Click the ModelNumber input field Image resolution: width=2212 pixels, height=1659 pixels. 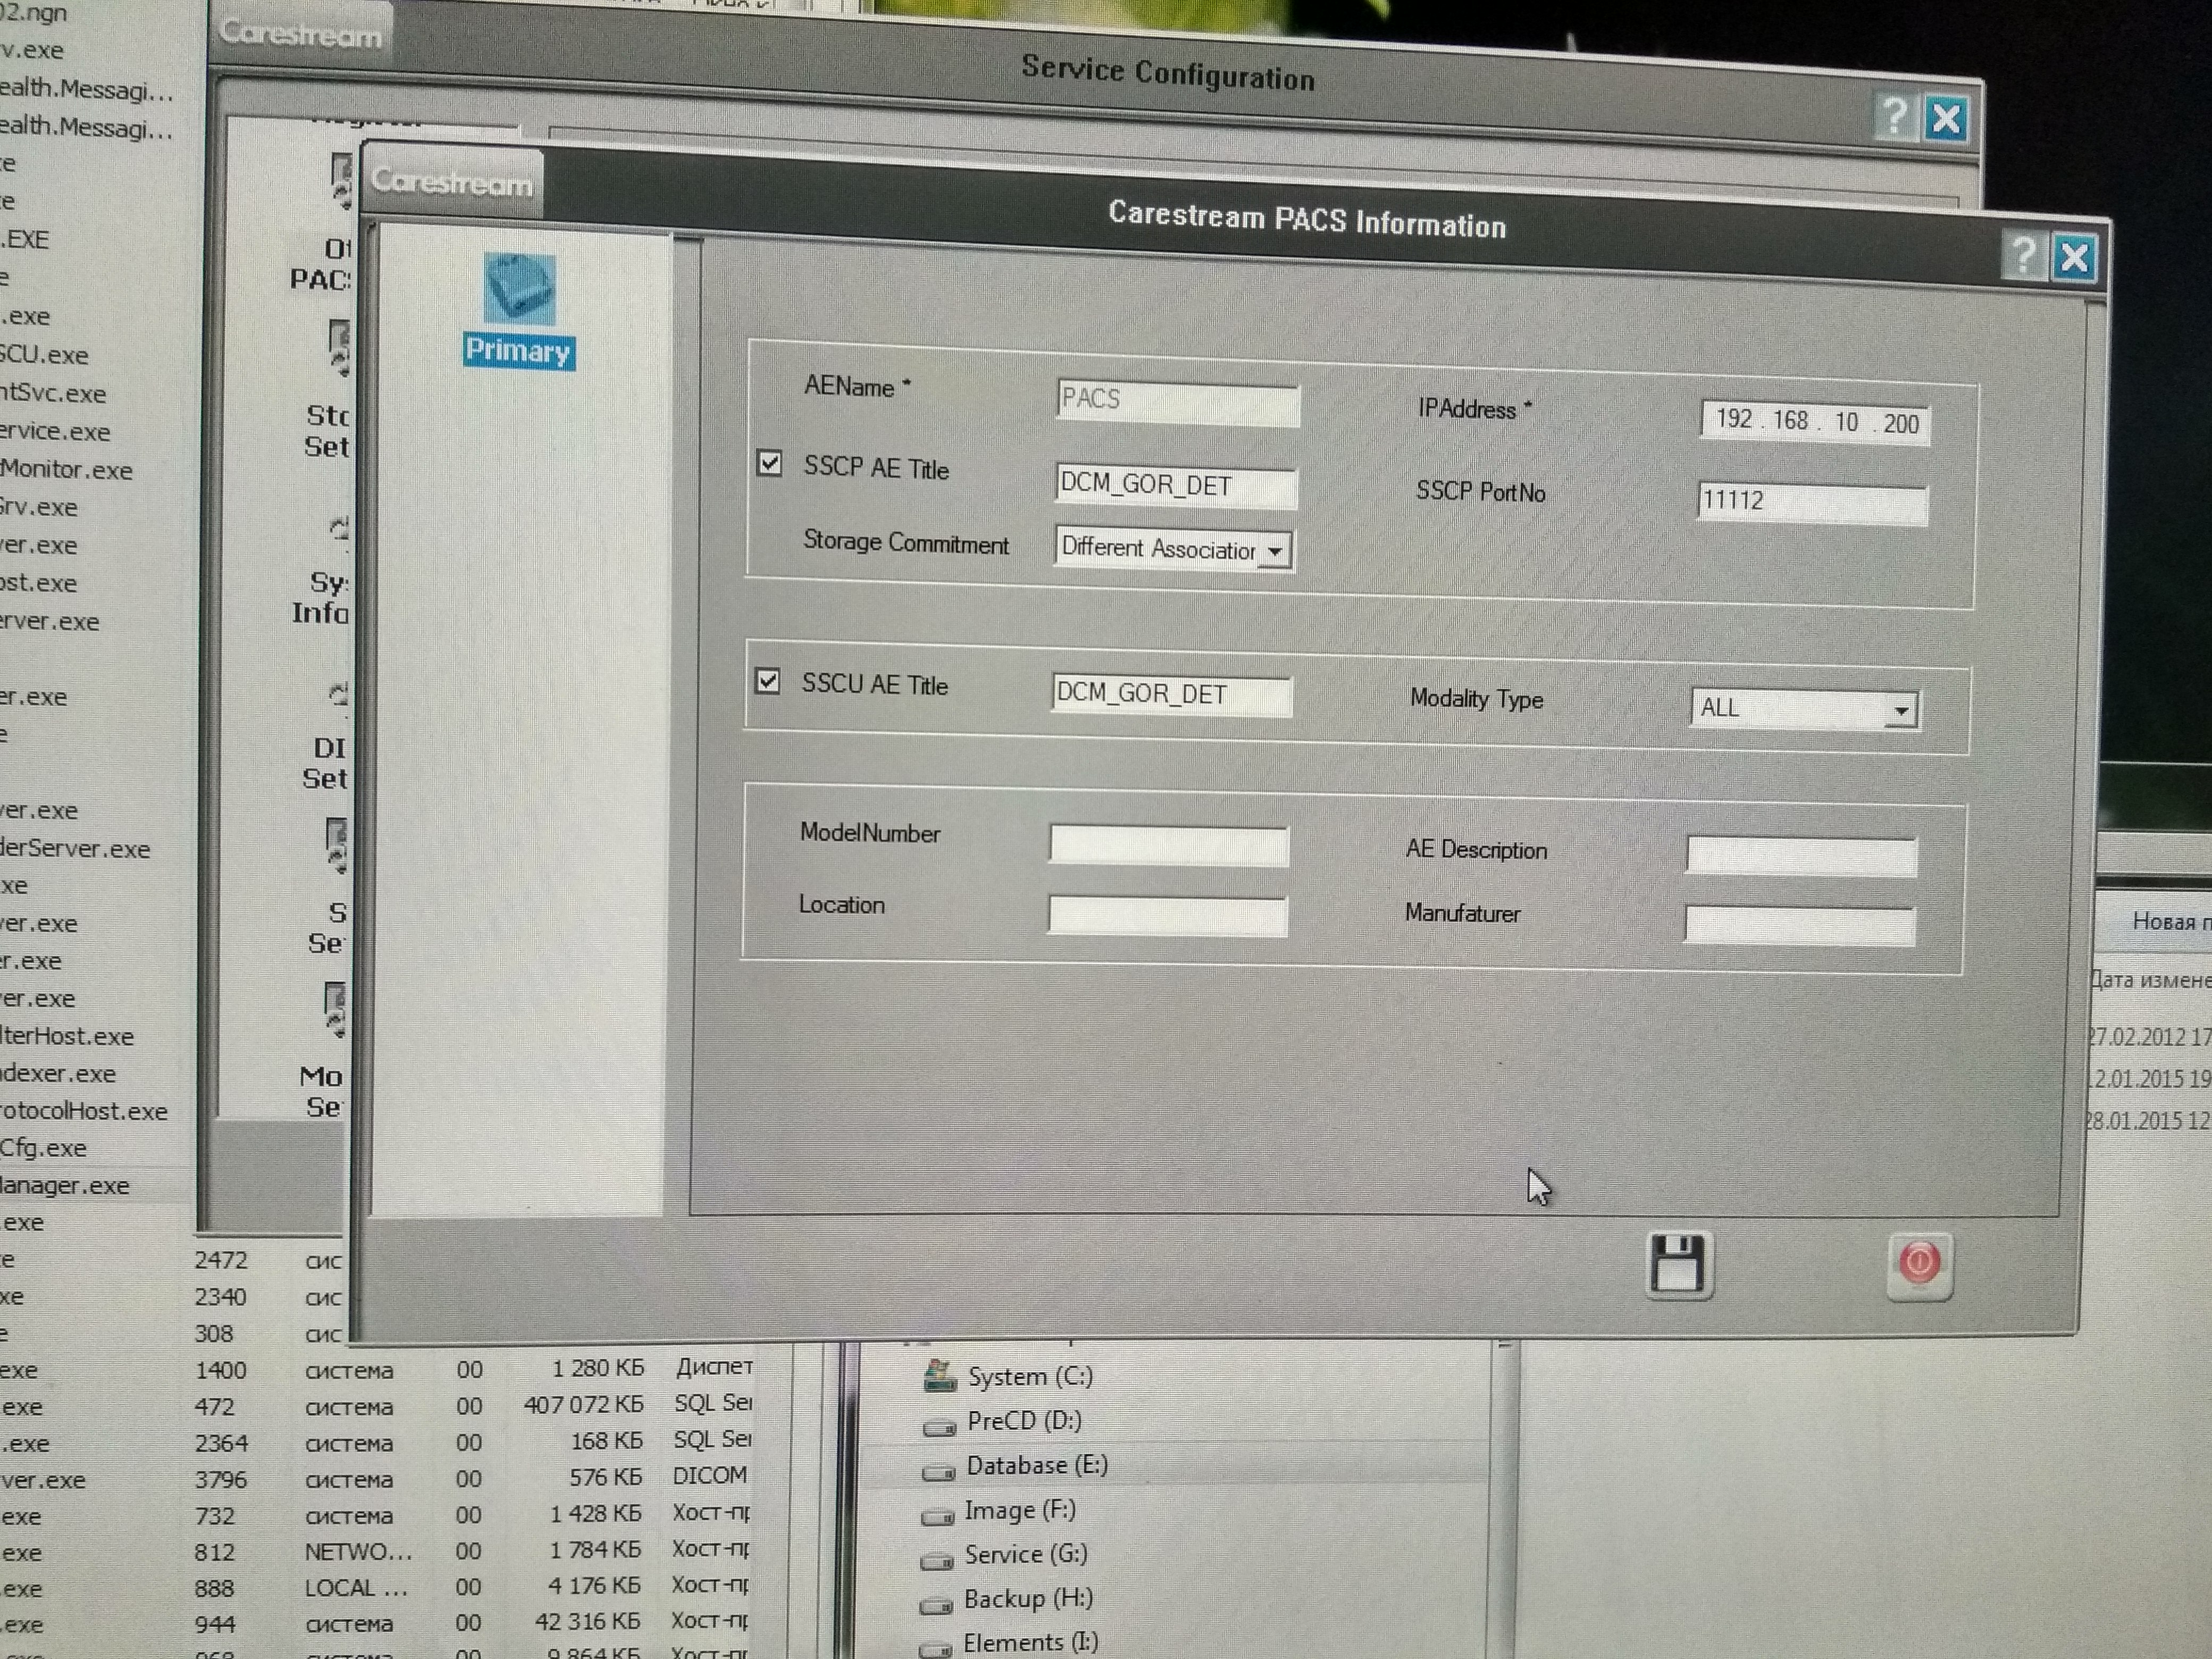(1168, 845)
